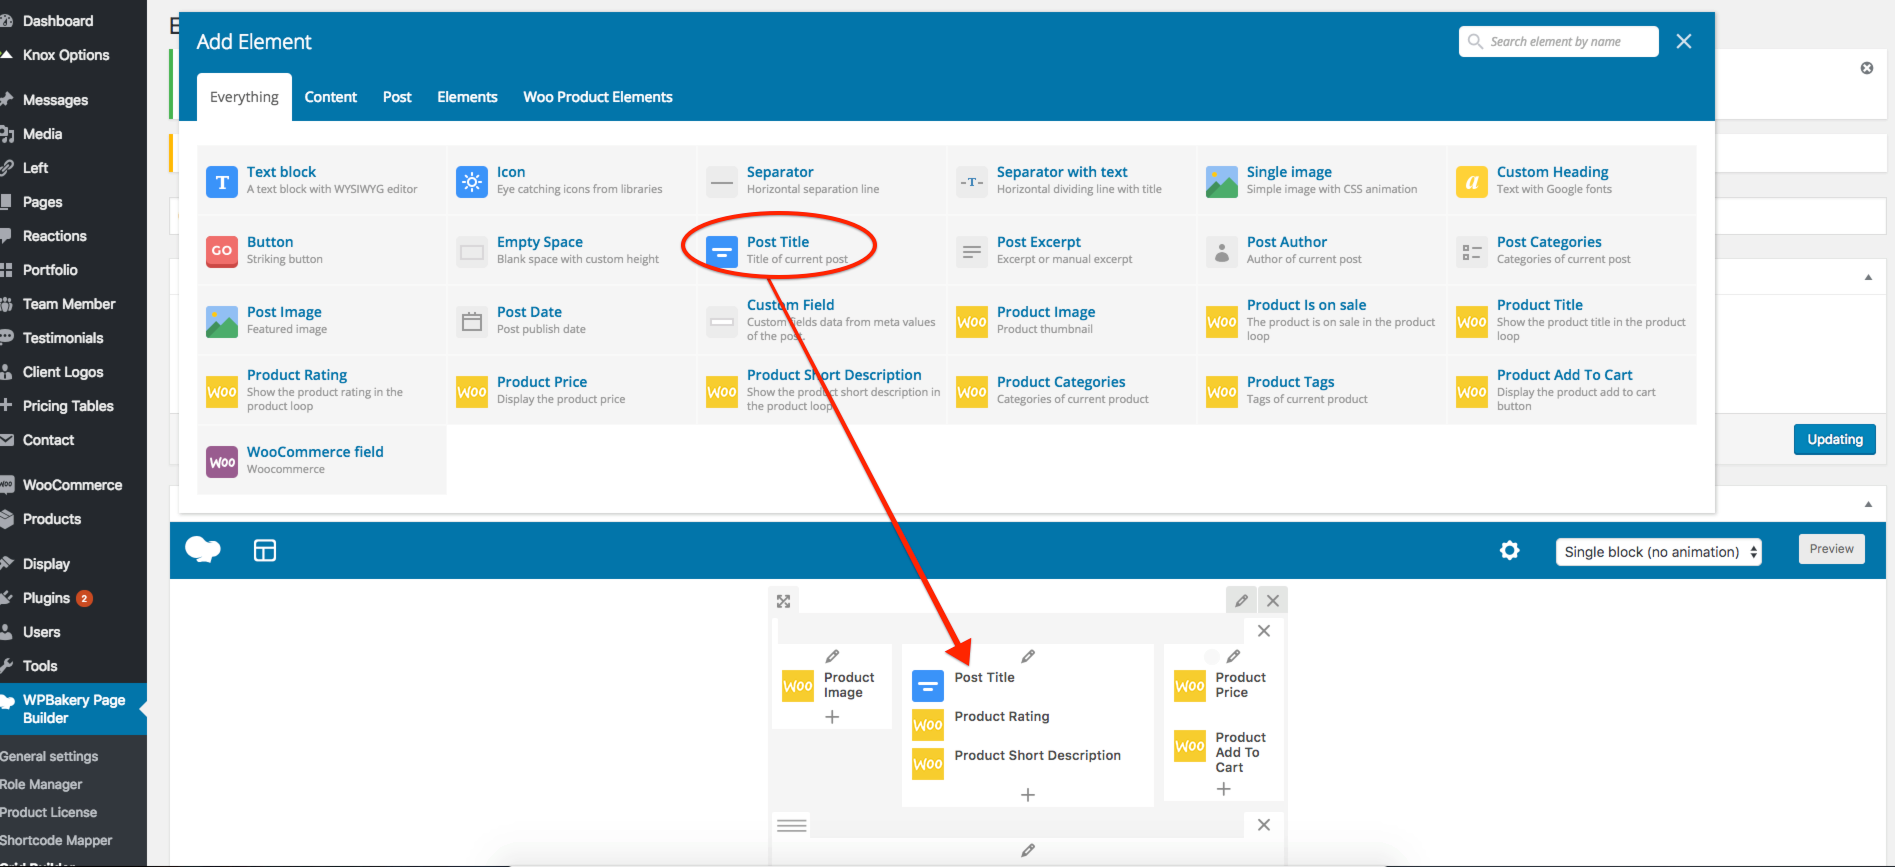
Task: Add the Post Date element
Action: click(571, 321)
